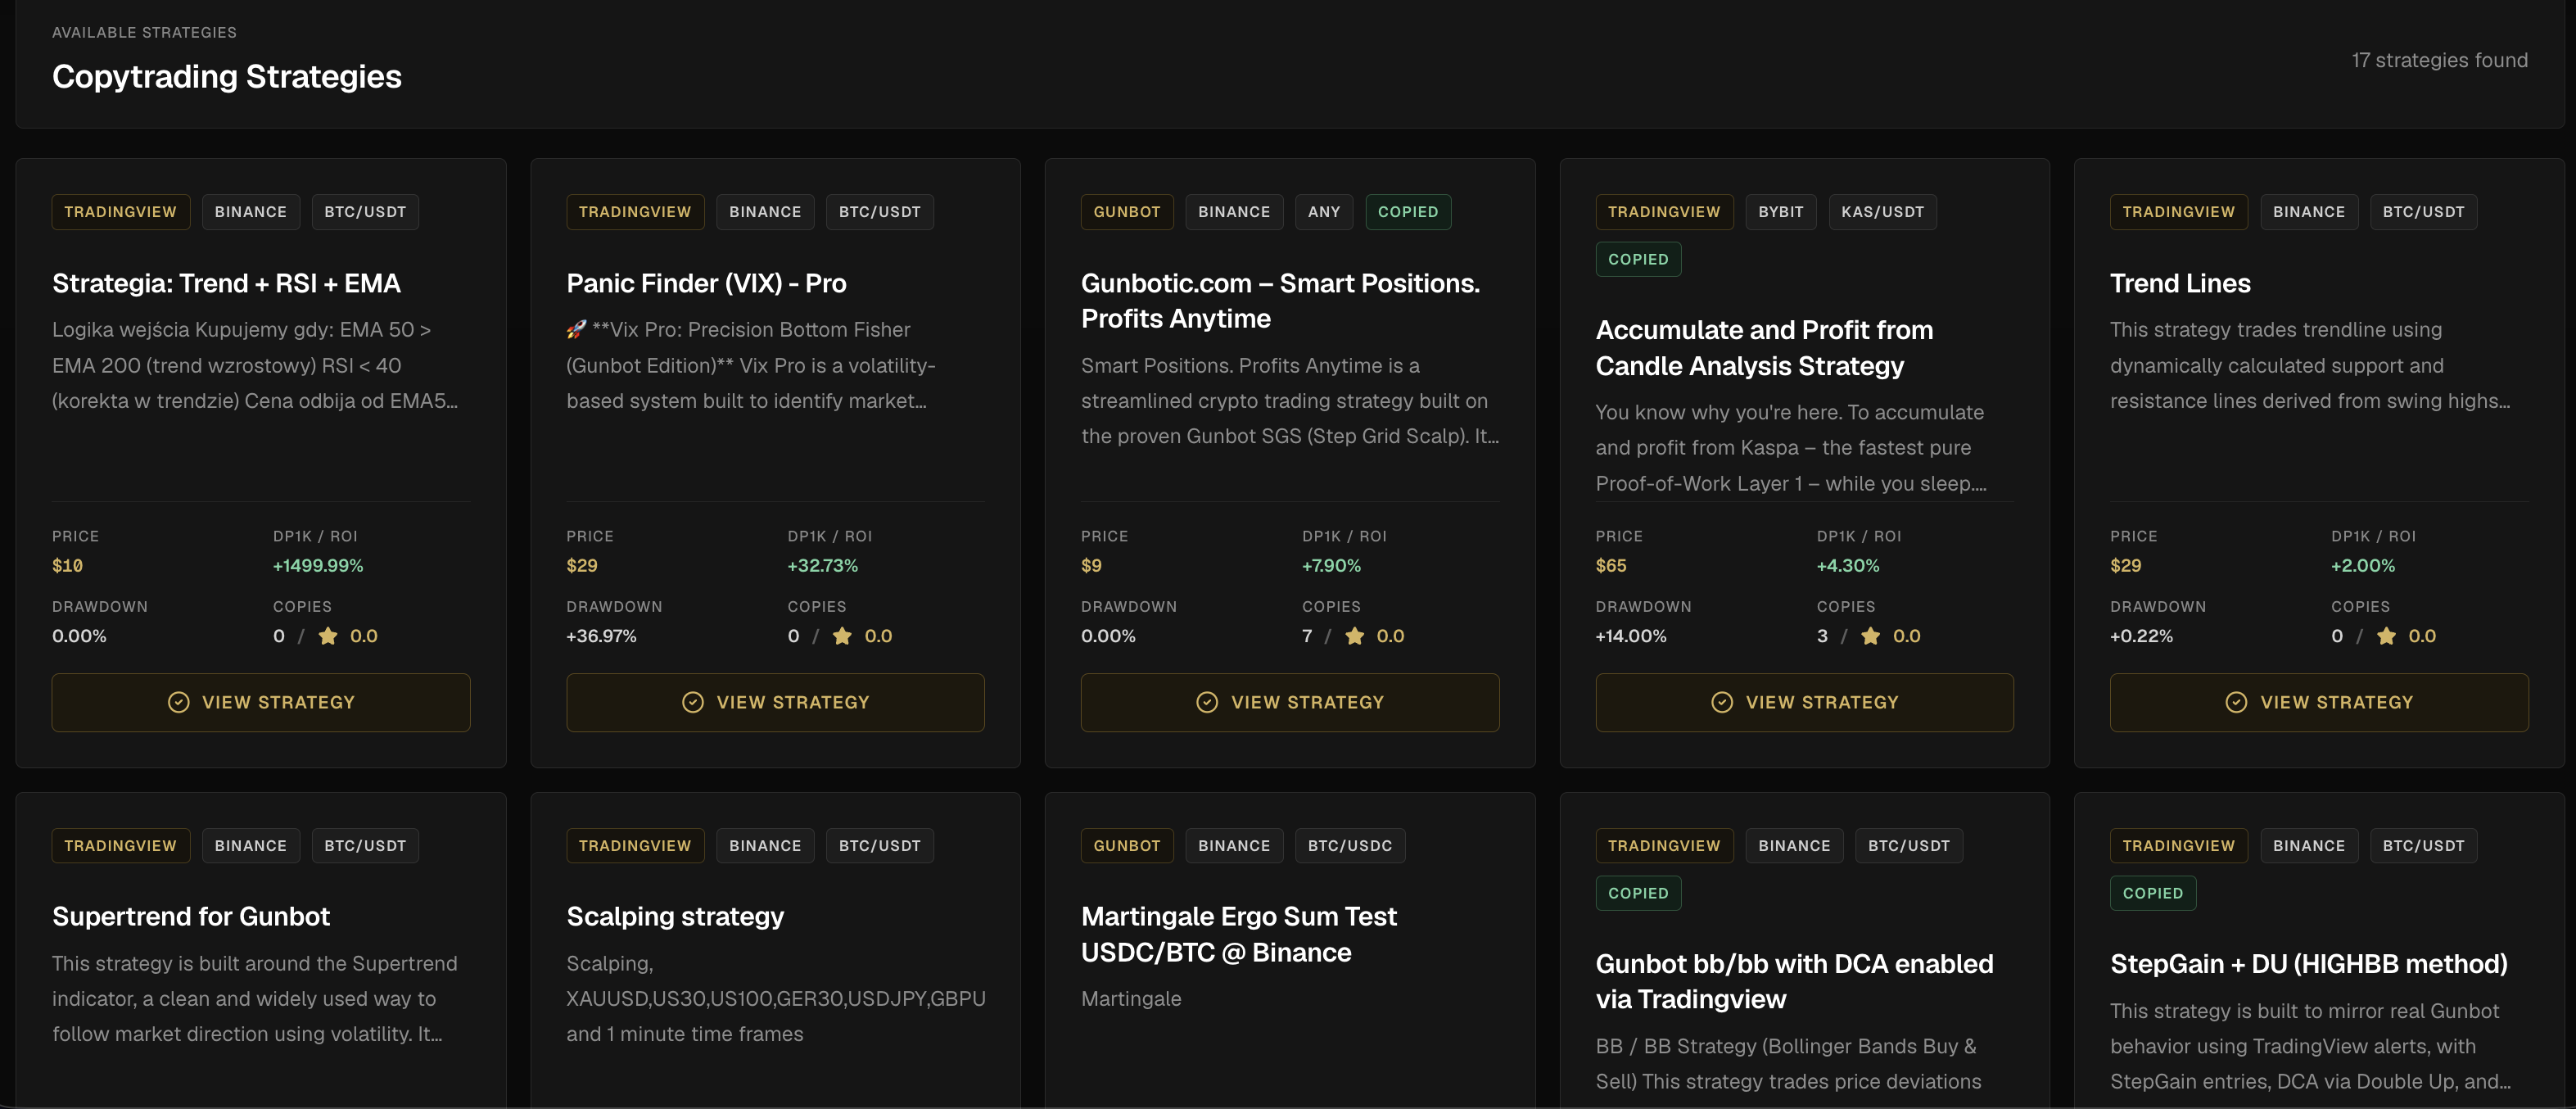Click BYBIT tag on Accumulate and Profit card

pos(1781,212)
